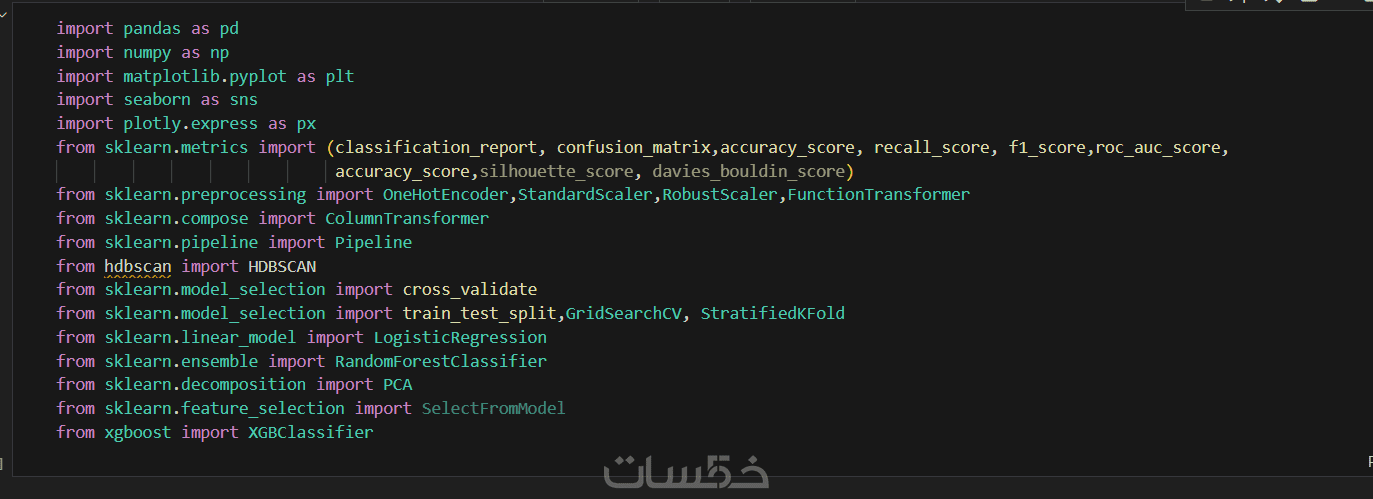Click the underlined hdbscan module name
This screenshot has width=1373, height=499.
coord(137,266)
